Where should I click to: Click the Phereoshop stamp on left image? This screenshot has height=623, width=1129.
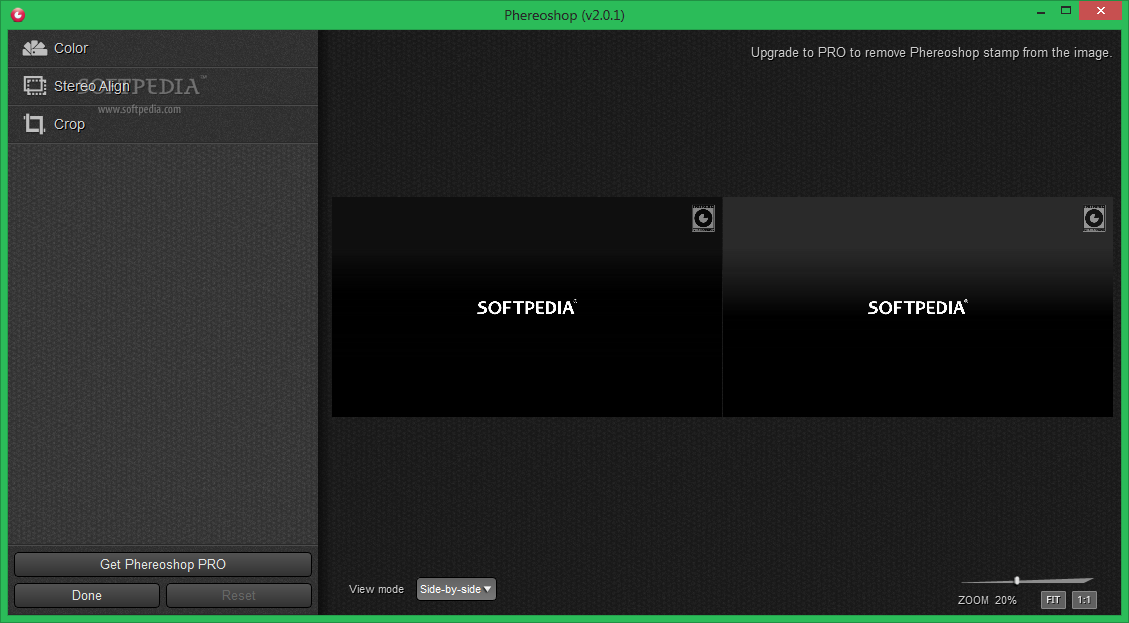[x=703, y=218]
